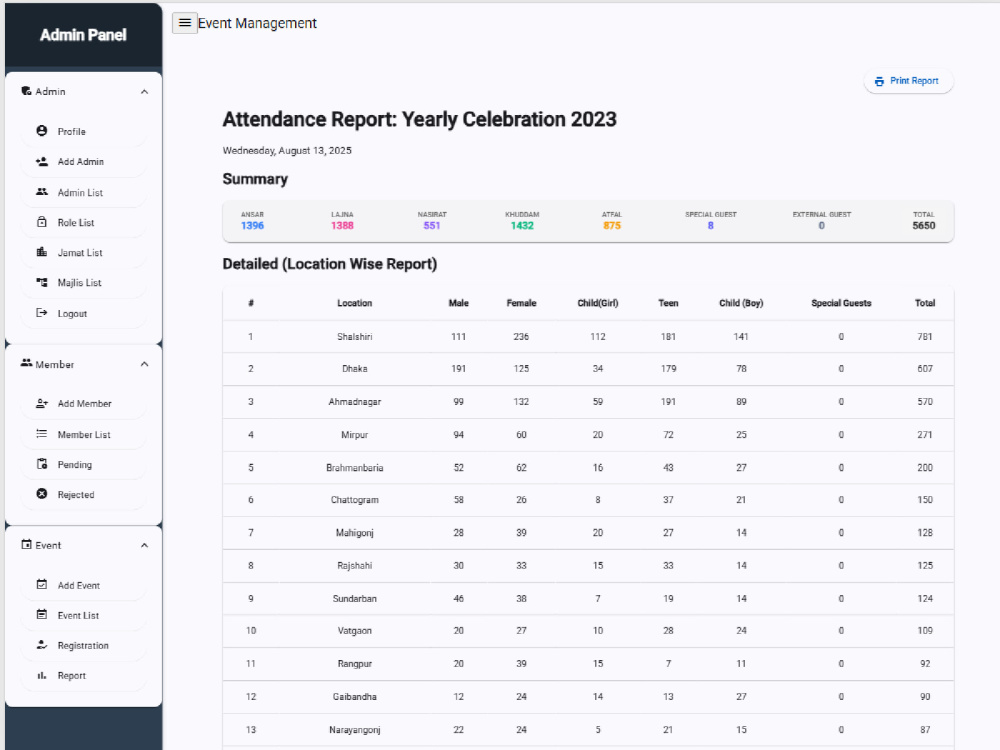Screen dimensions: 1000x750
Task: Open the Event List page
Action: click(x=84, y=615)
